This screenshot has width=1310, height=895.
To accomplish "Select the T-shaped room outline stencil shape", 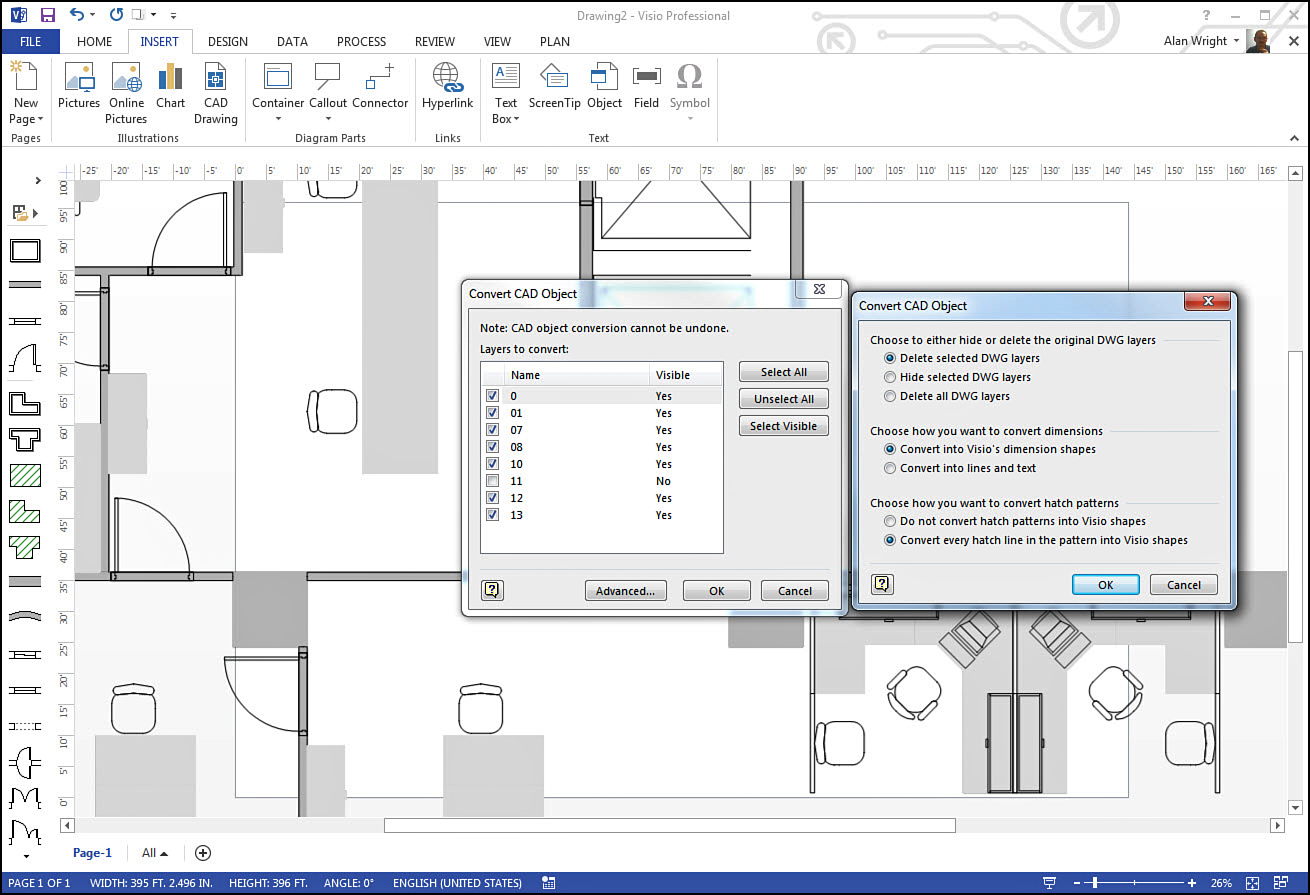I will point(25,439).
